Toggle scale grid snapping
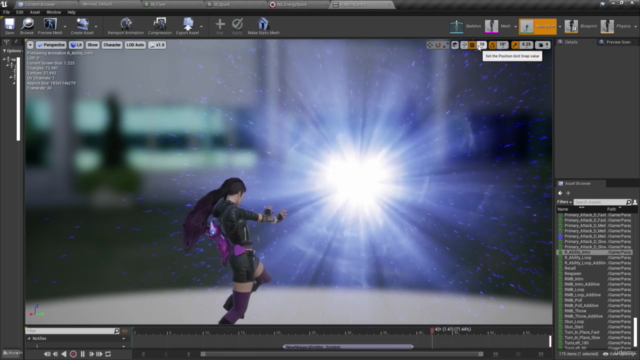The height and width of the screenshot is (360, 640). 516,45
